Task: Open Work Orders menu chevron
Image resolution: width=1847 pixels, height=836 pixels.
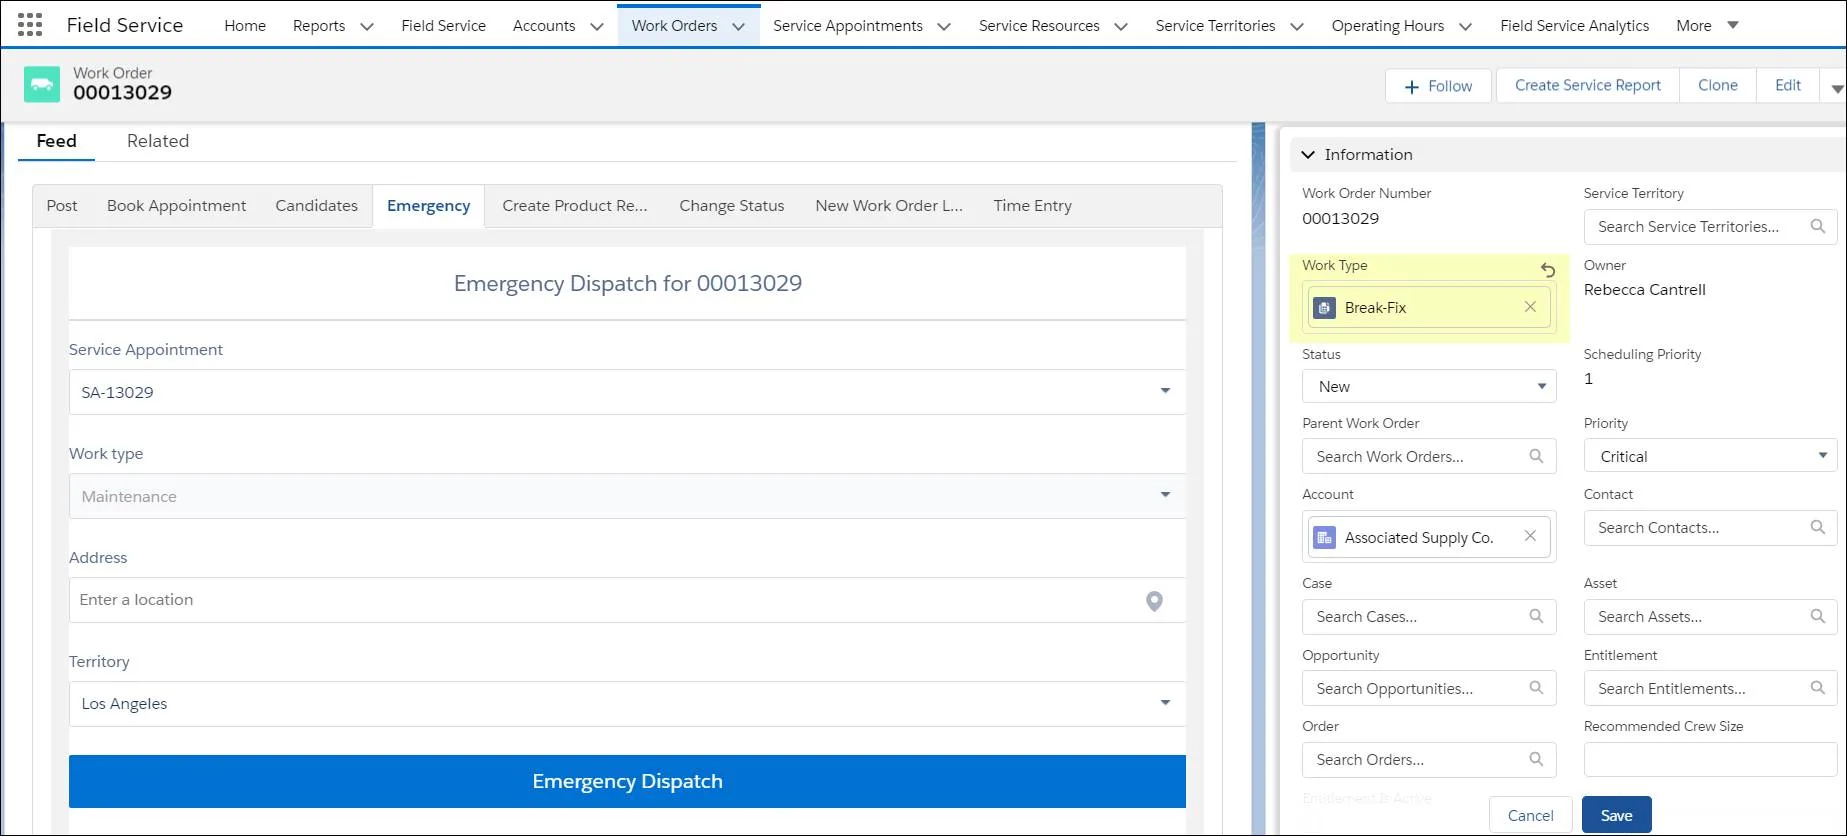Action: (x=739, y=27)
